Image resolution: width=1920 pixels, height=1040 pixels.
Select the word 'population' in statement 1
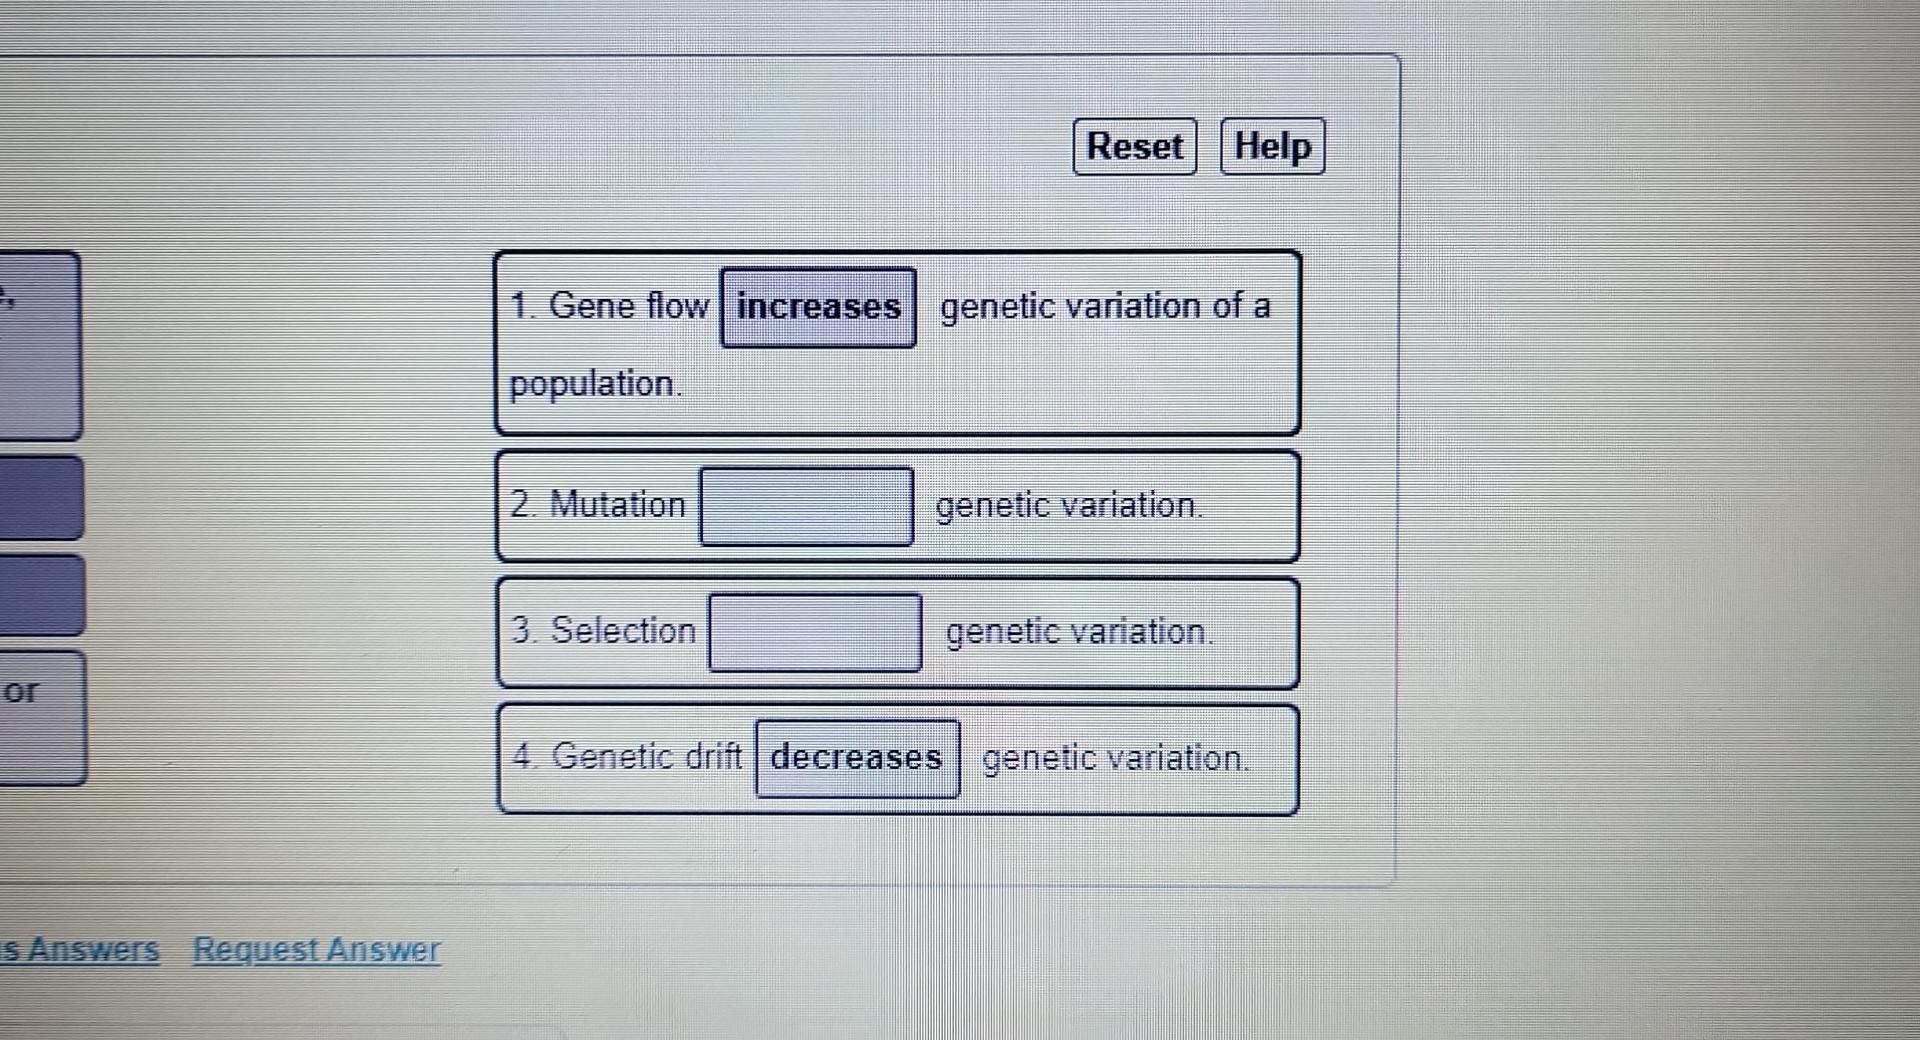[592, 384]
